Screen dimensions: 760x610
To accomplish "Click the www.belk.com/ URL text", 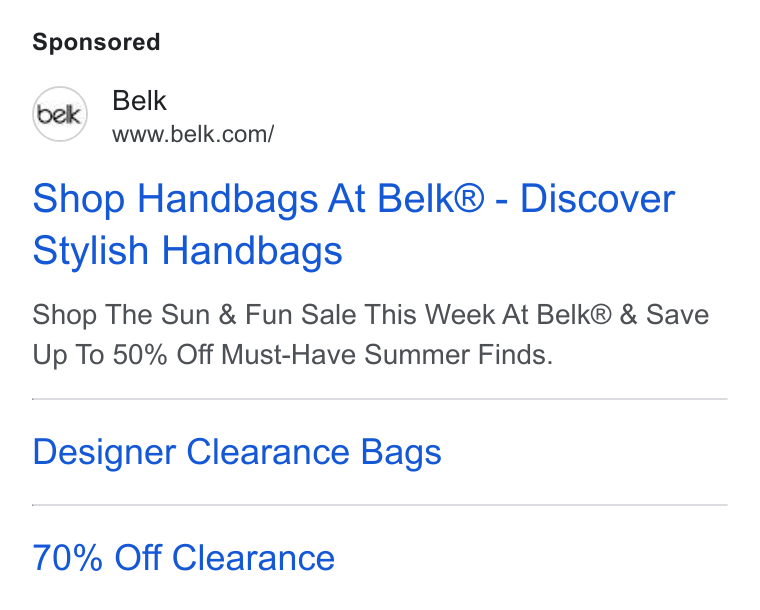I will (193, 134).
